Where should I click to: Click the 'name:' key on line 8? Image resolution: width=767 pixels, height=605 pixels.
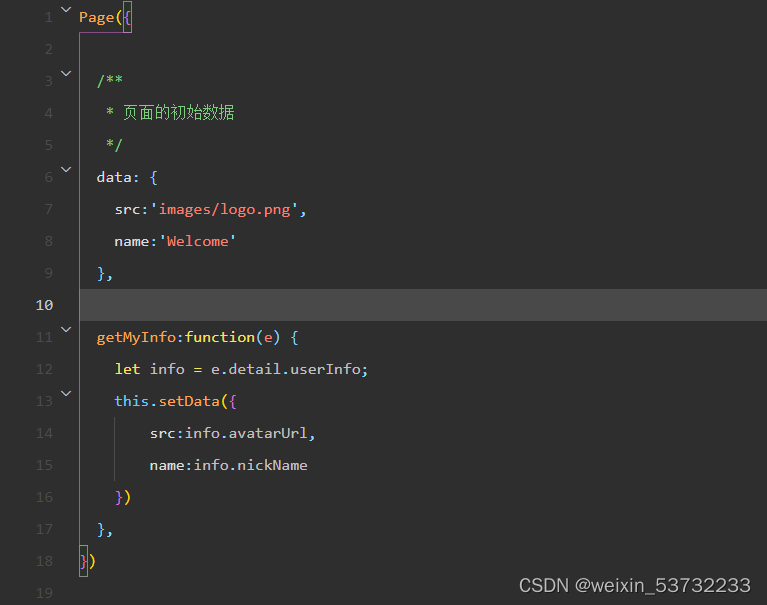(136, 241)
